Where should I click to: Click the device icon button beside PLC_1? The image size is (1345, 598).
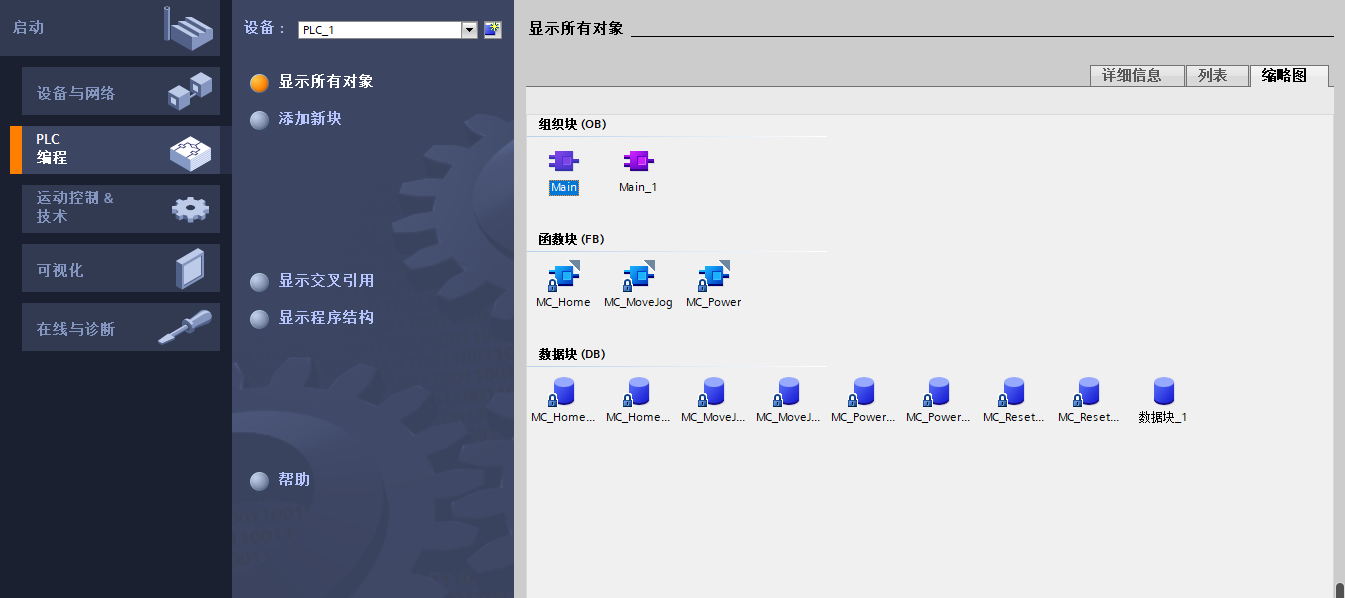click(492, 30)
